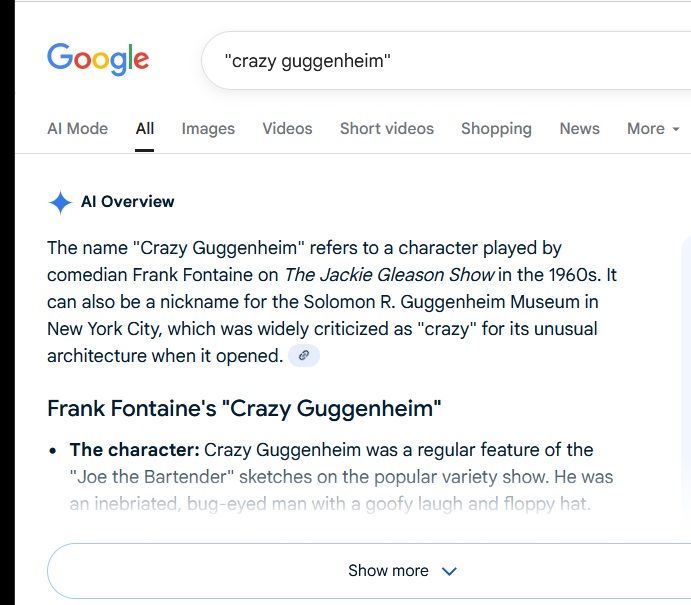
Task: Click the Frank Fontaine's "Crazy Guggenheim" heading
Action: [x=244, y=409]
